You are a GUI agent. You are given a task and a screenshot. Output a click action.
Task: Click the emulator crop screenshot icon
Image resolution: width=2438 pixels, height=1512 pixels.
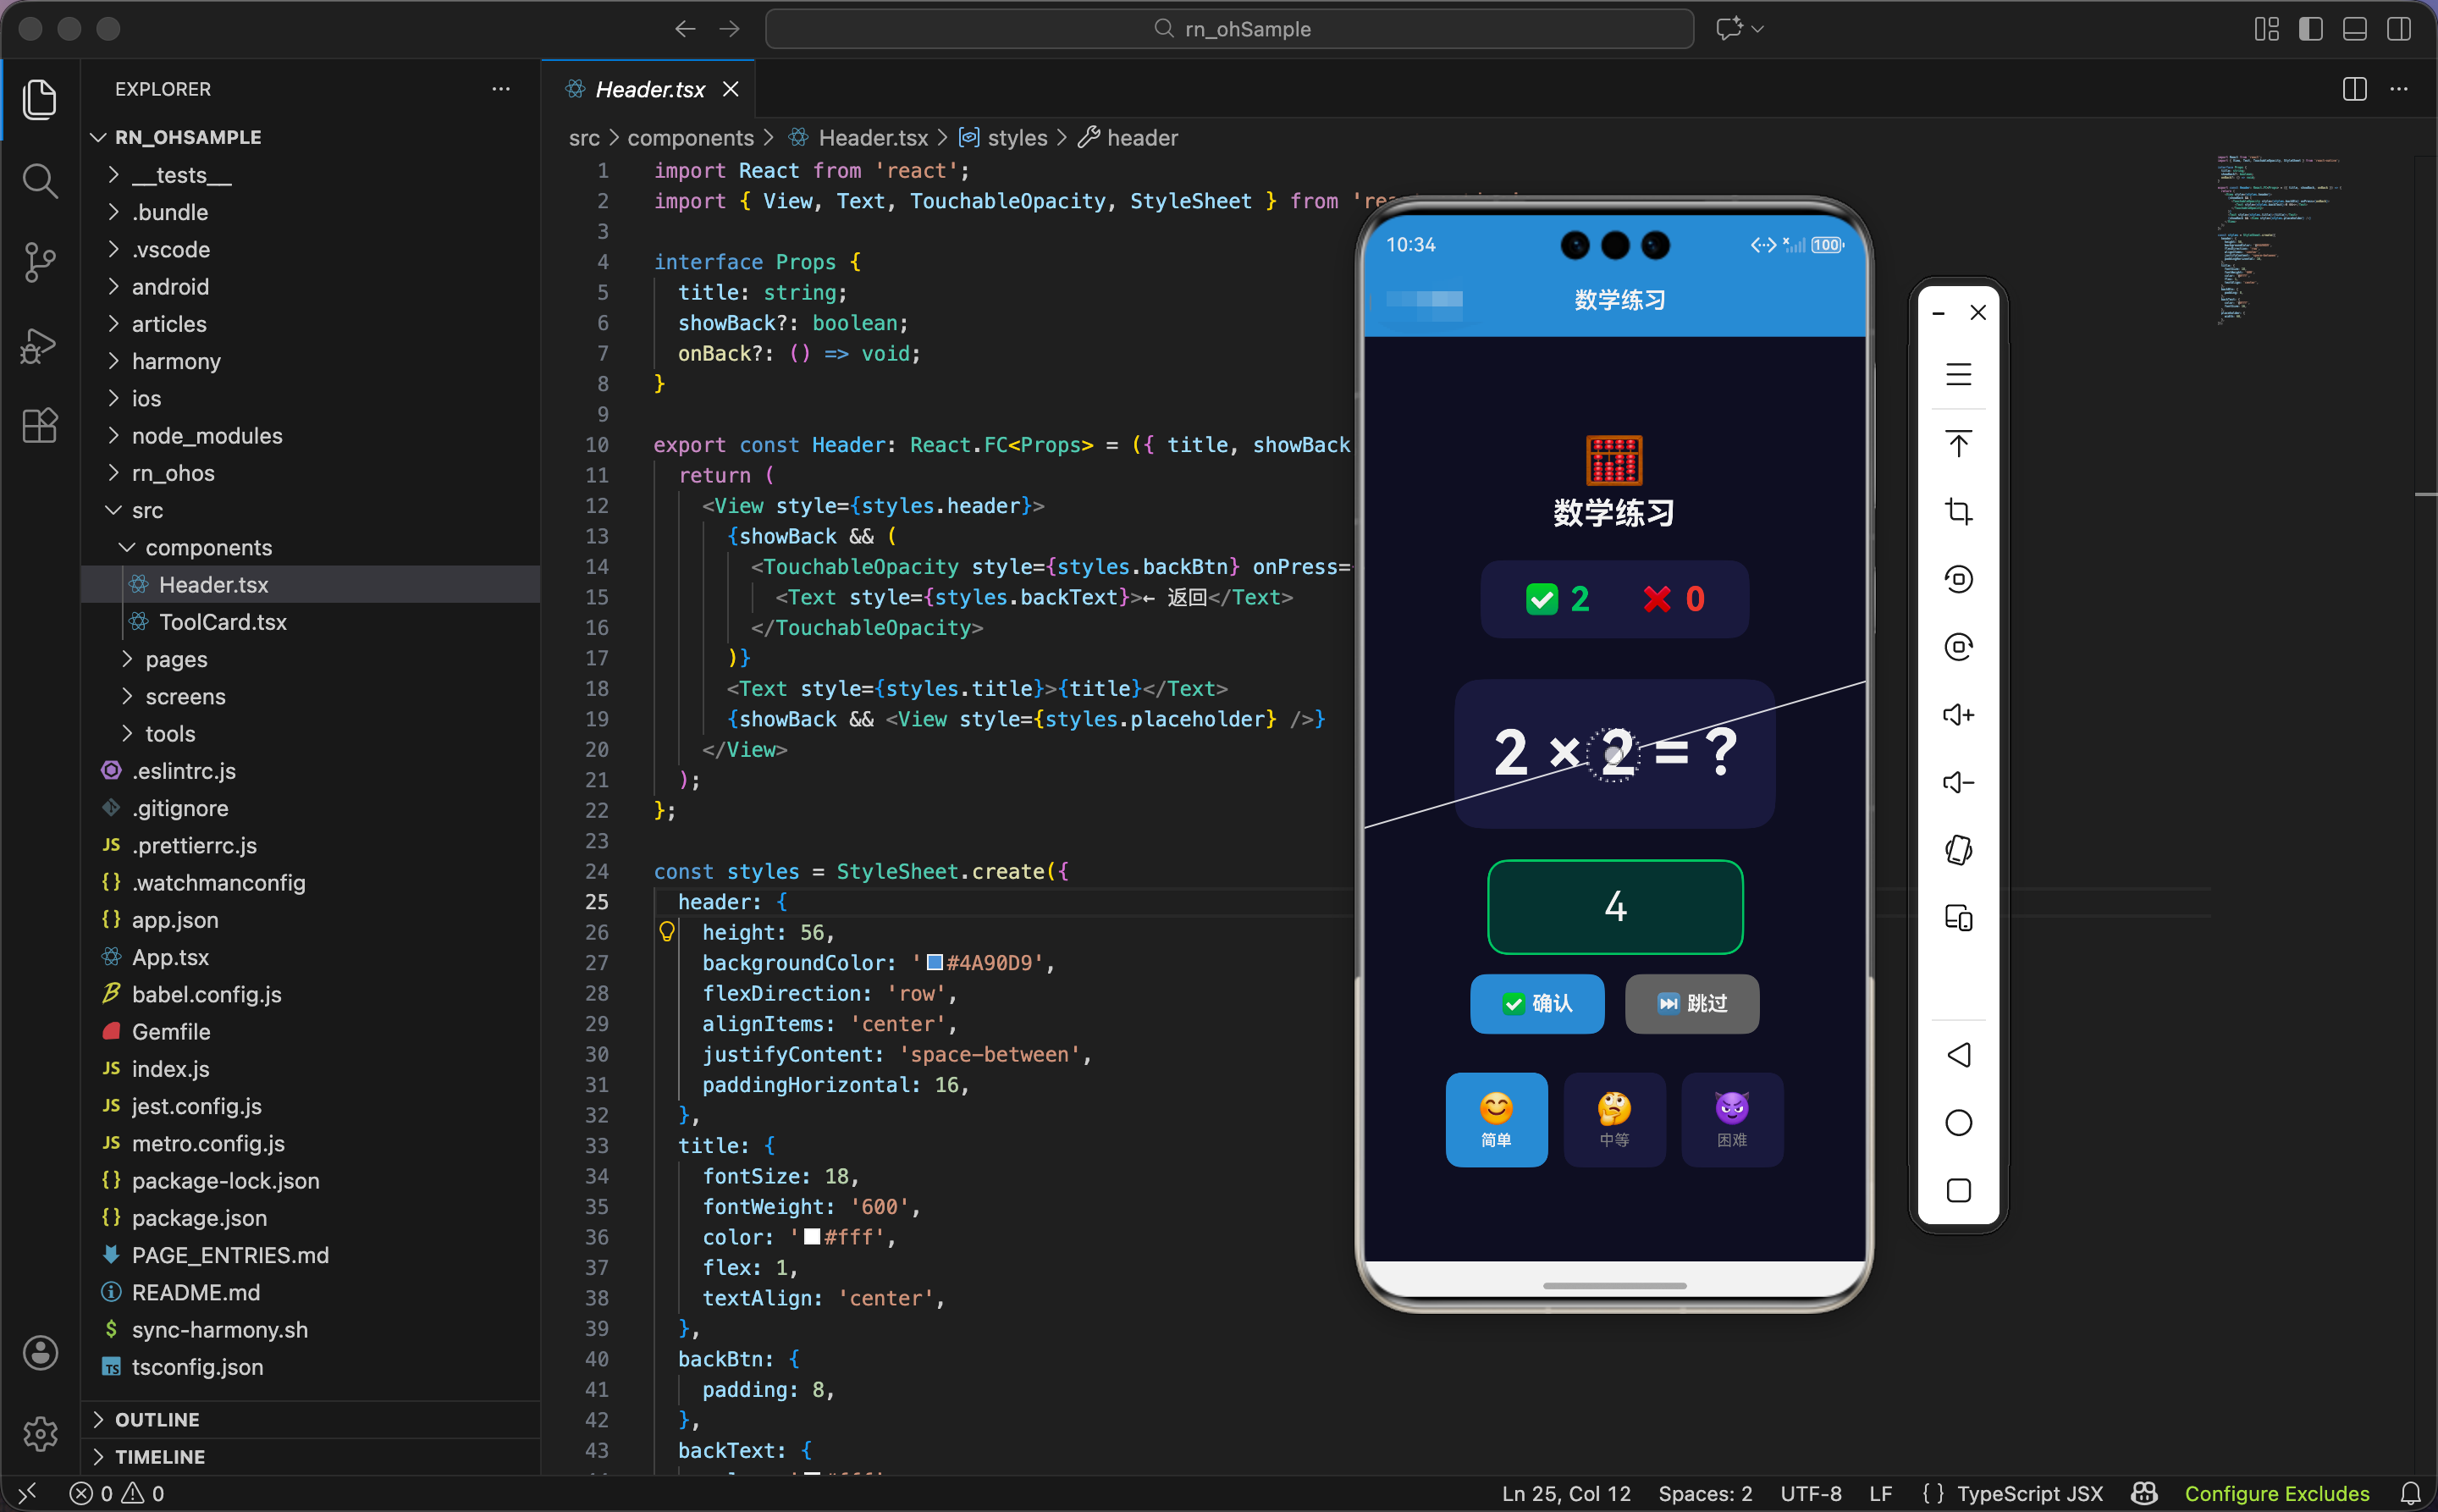tap(1958, 512)
